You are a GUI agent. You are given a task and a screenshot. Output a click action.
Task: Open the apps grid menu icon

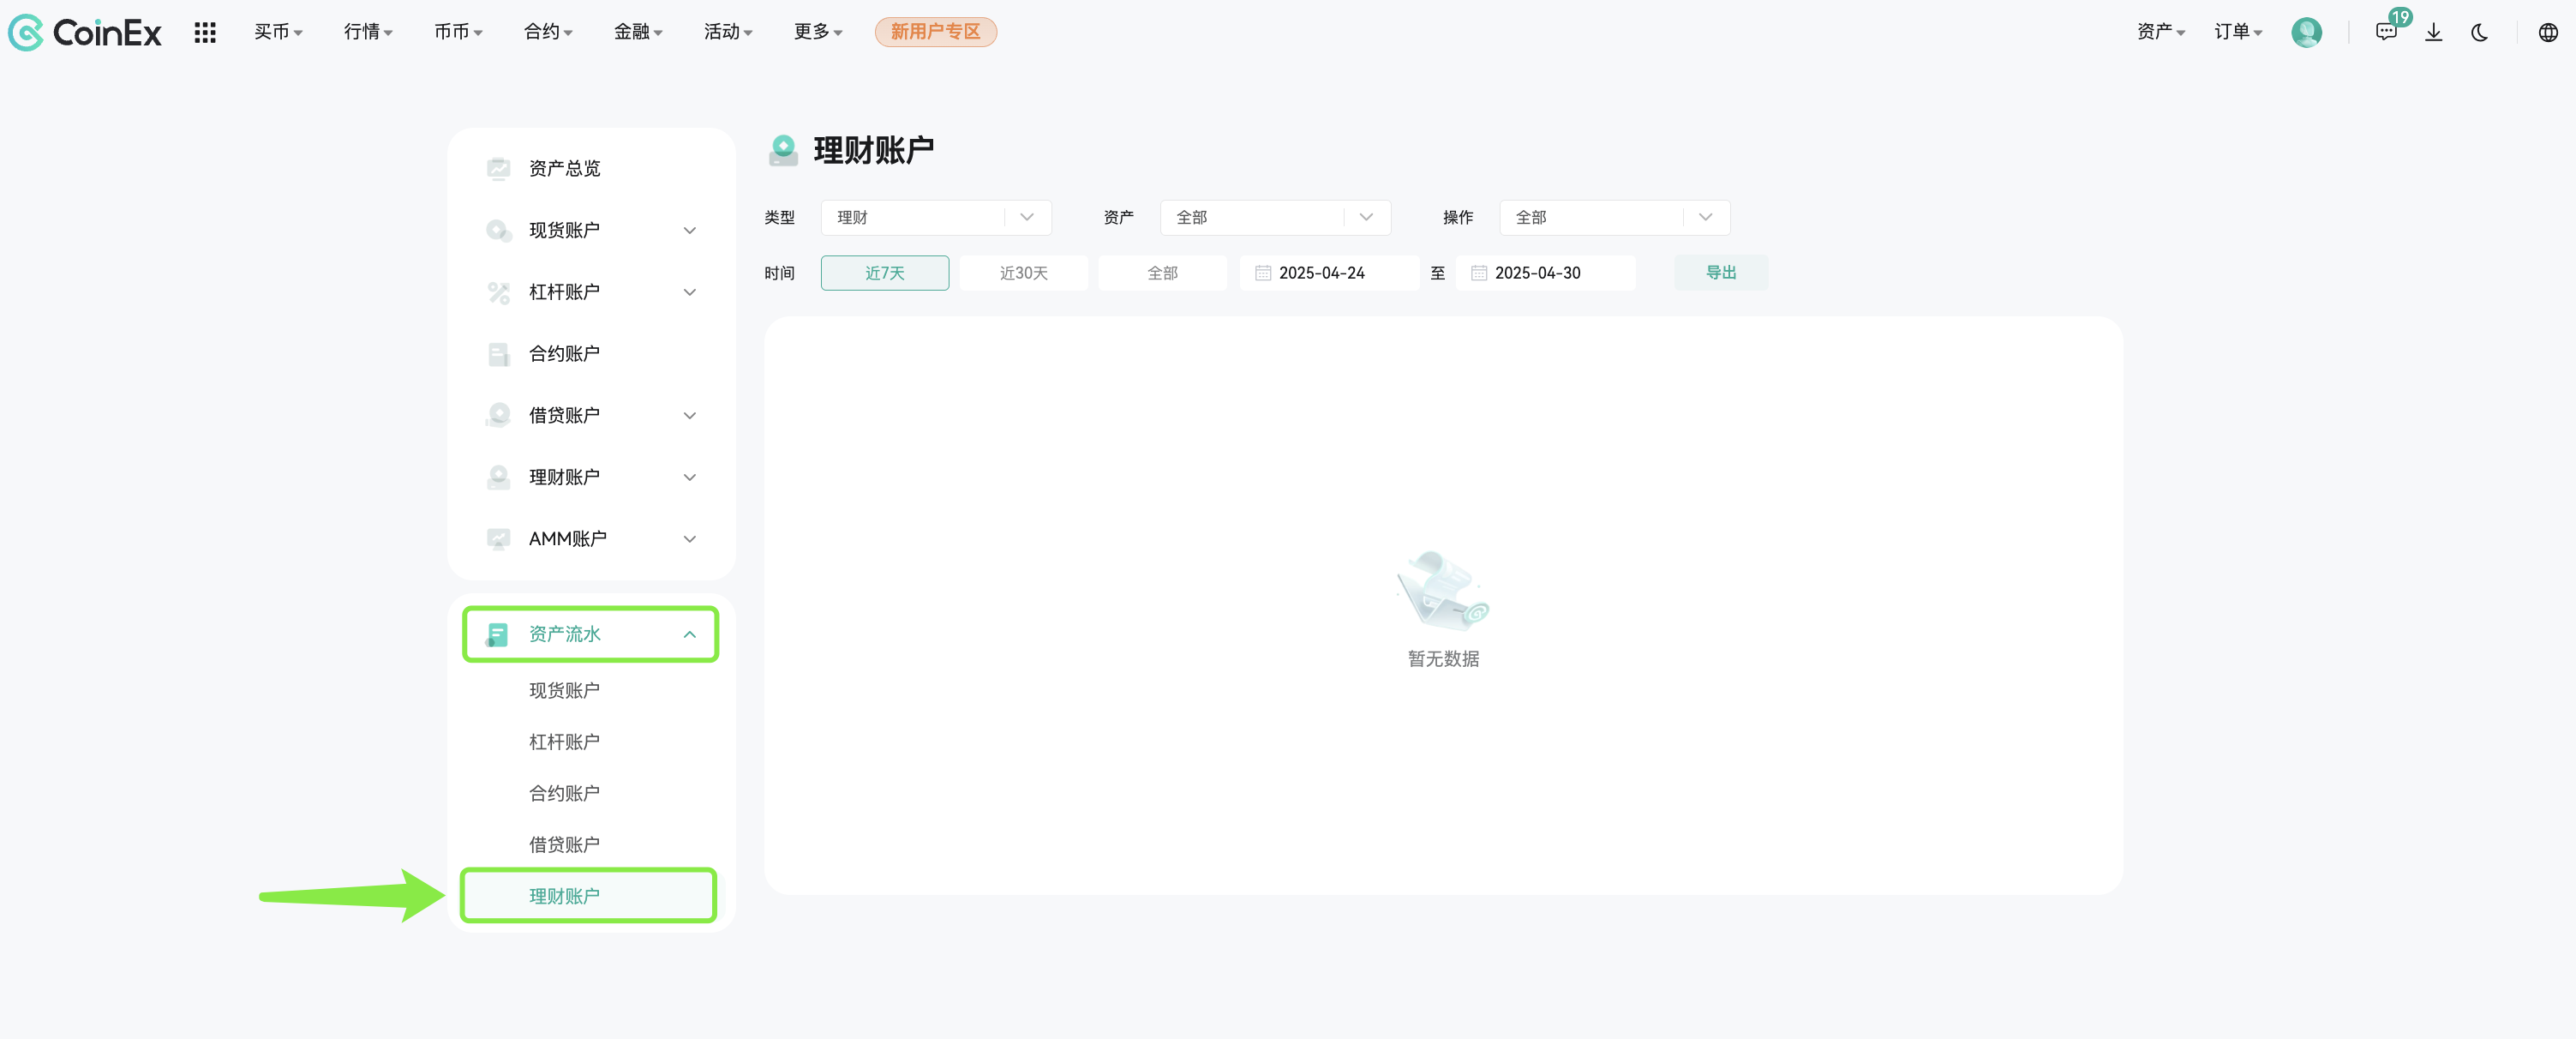point(205,33)
